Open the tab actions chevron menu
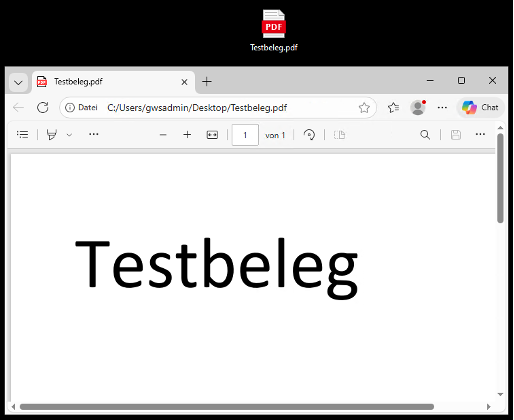The width and height of the screenshot is (514, 420). point(18,82)
